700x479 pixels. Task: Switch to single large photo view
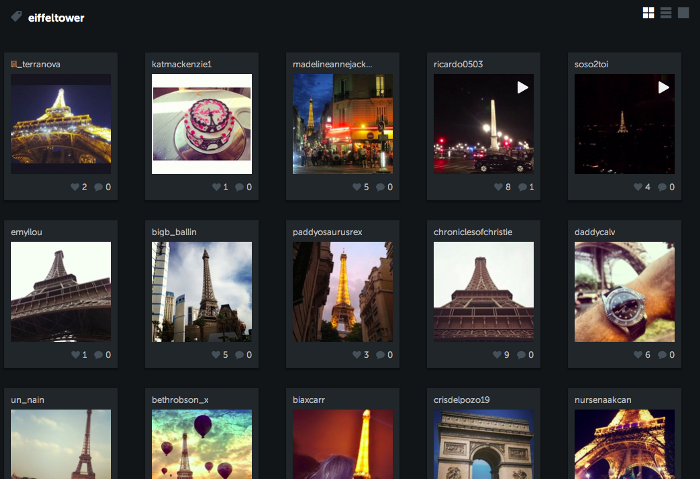[x=683, y=13]
